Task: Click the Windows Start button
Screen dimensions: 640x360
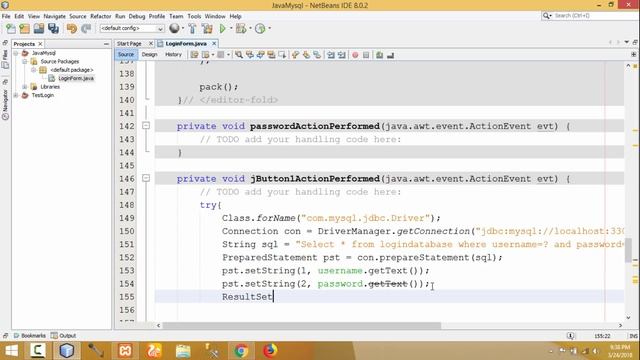Action: pyautogui.click(x=11, y=351)
